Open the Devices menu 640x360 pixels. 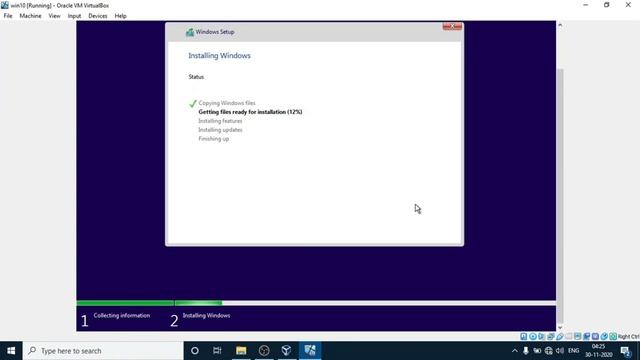[x=98, y=16]
